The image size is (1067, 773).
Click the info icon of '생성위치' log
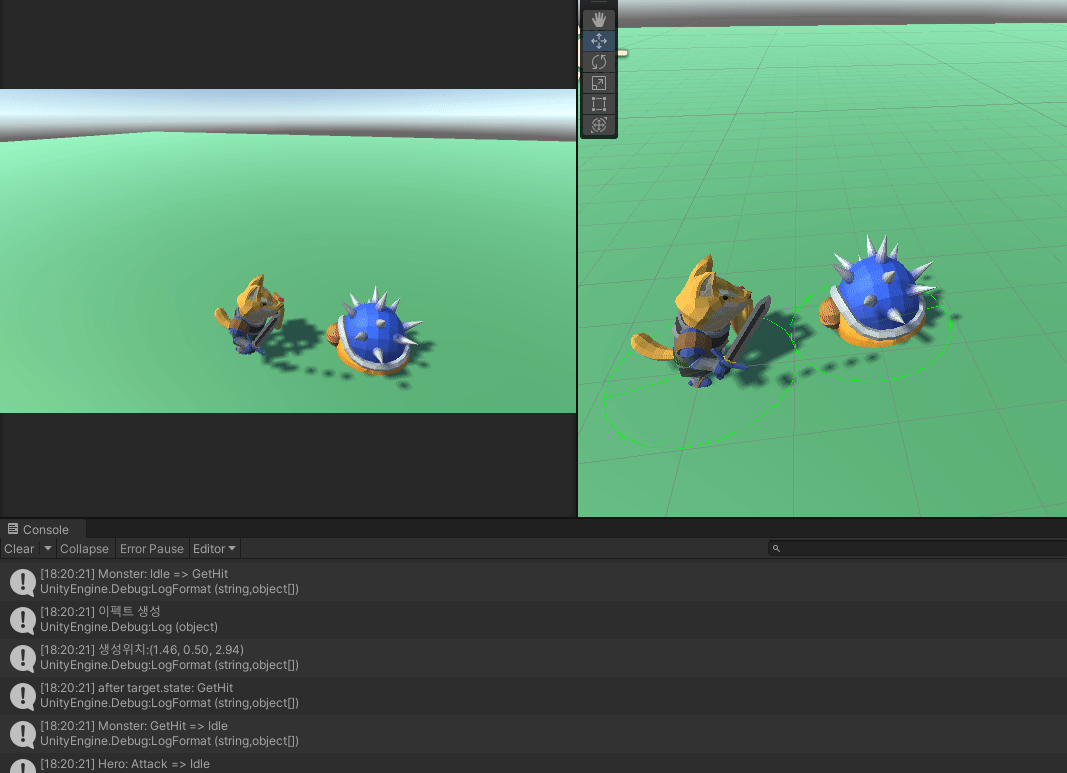point(22,658)
